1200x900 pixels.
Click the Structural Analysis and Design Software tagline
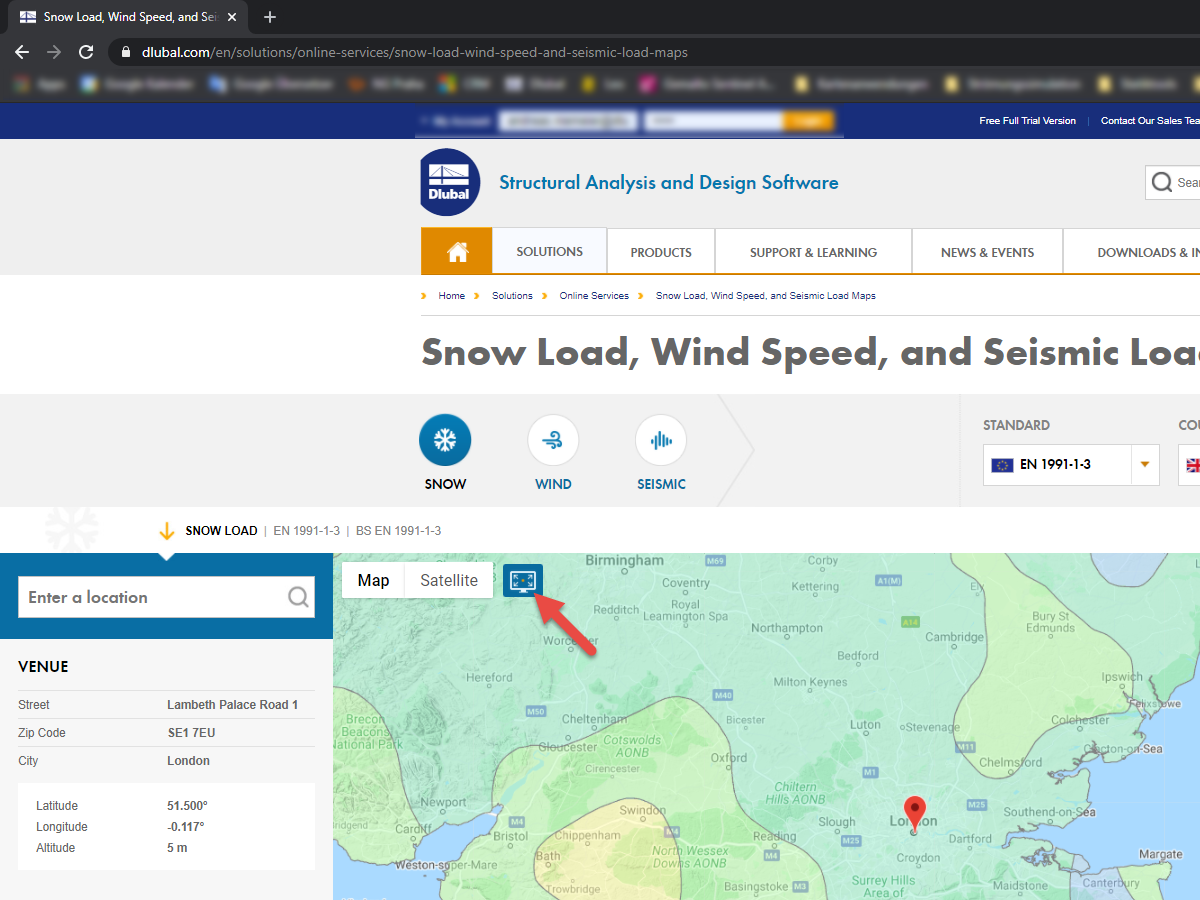click(x=668, y=182)
